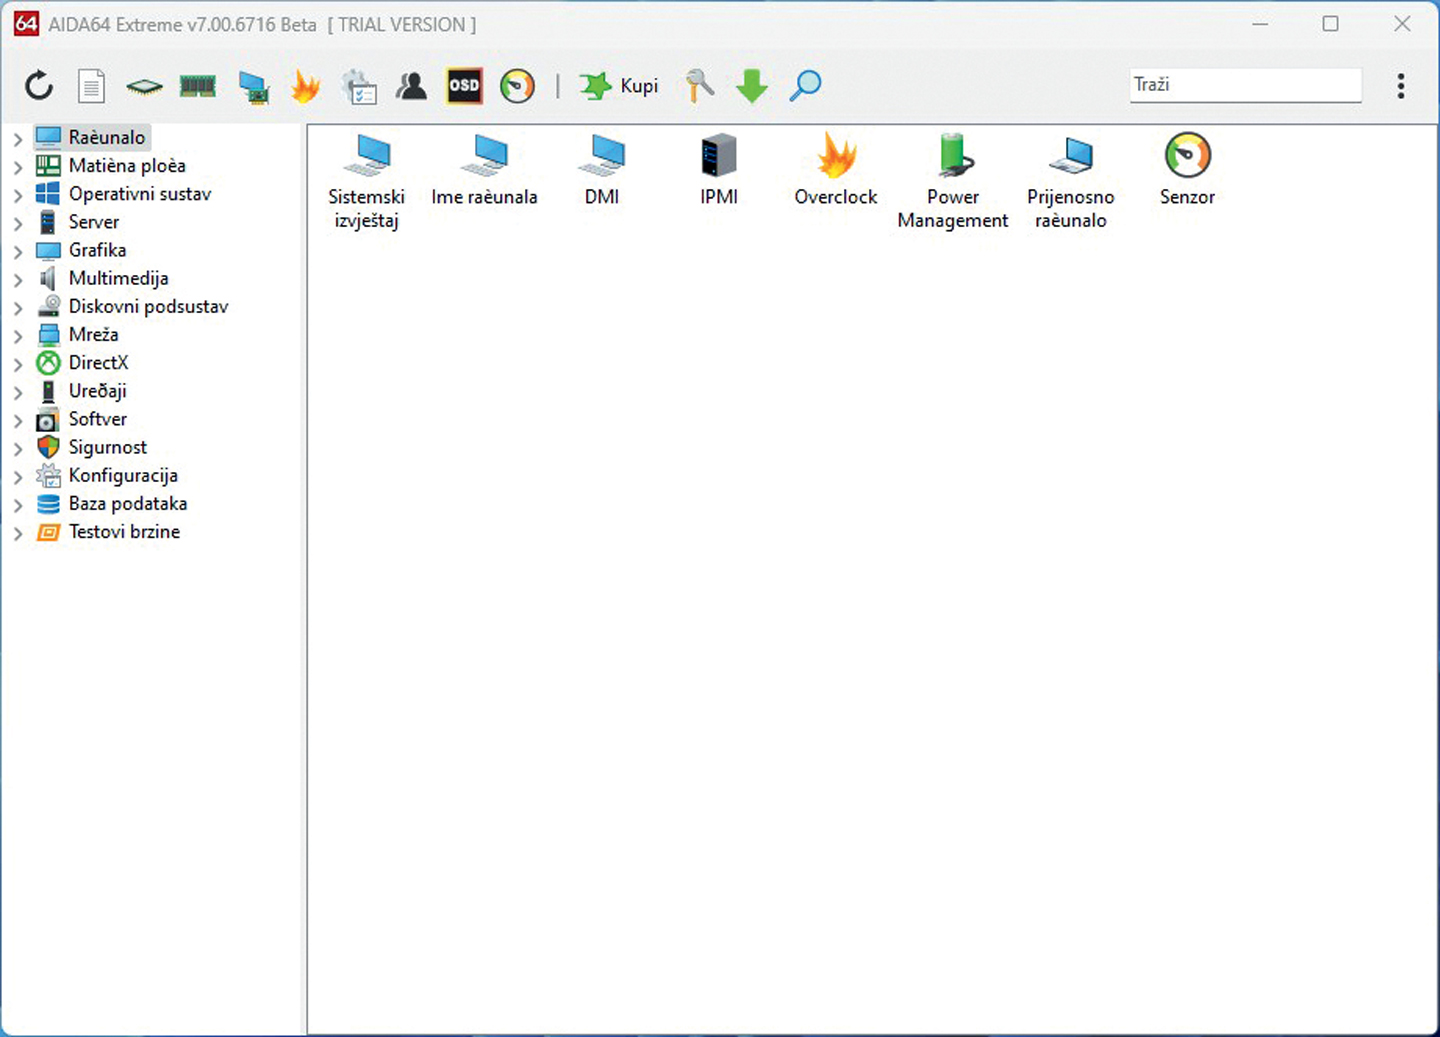Click the AIDA64 title bar logo
Image resolution: width=1440 pixels, height=1037 pixels.
pos(26,24)
